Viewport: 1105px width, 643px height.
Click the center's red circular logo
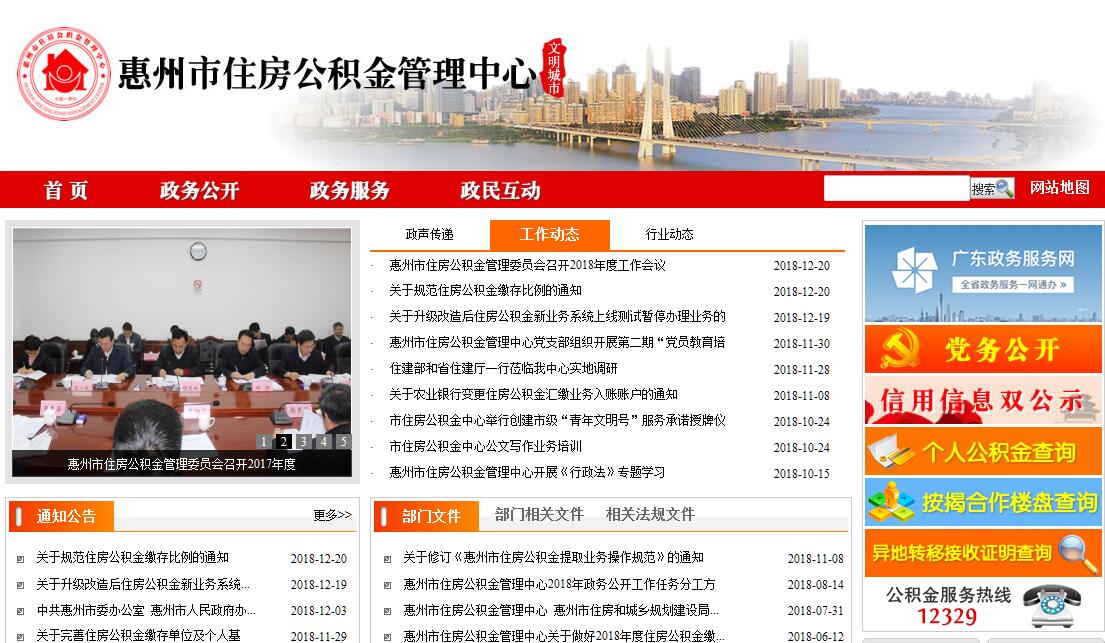[62, 74]
